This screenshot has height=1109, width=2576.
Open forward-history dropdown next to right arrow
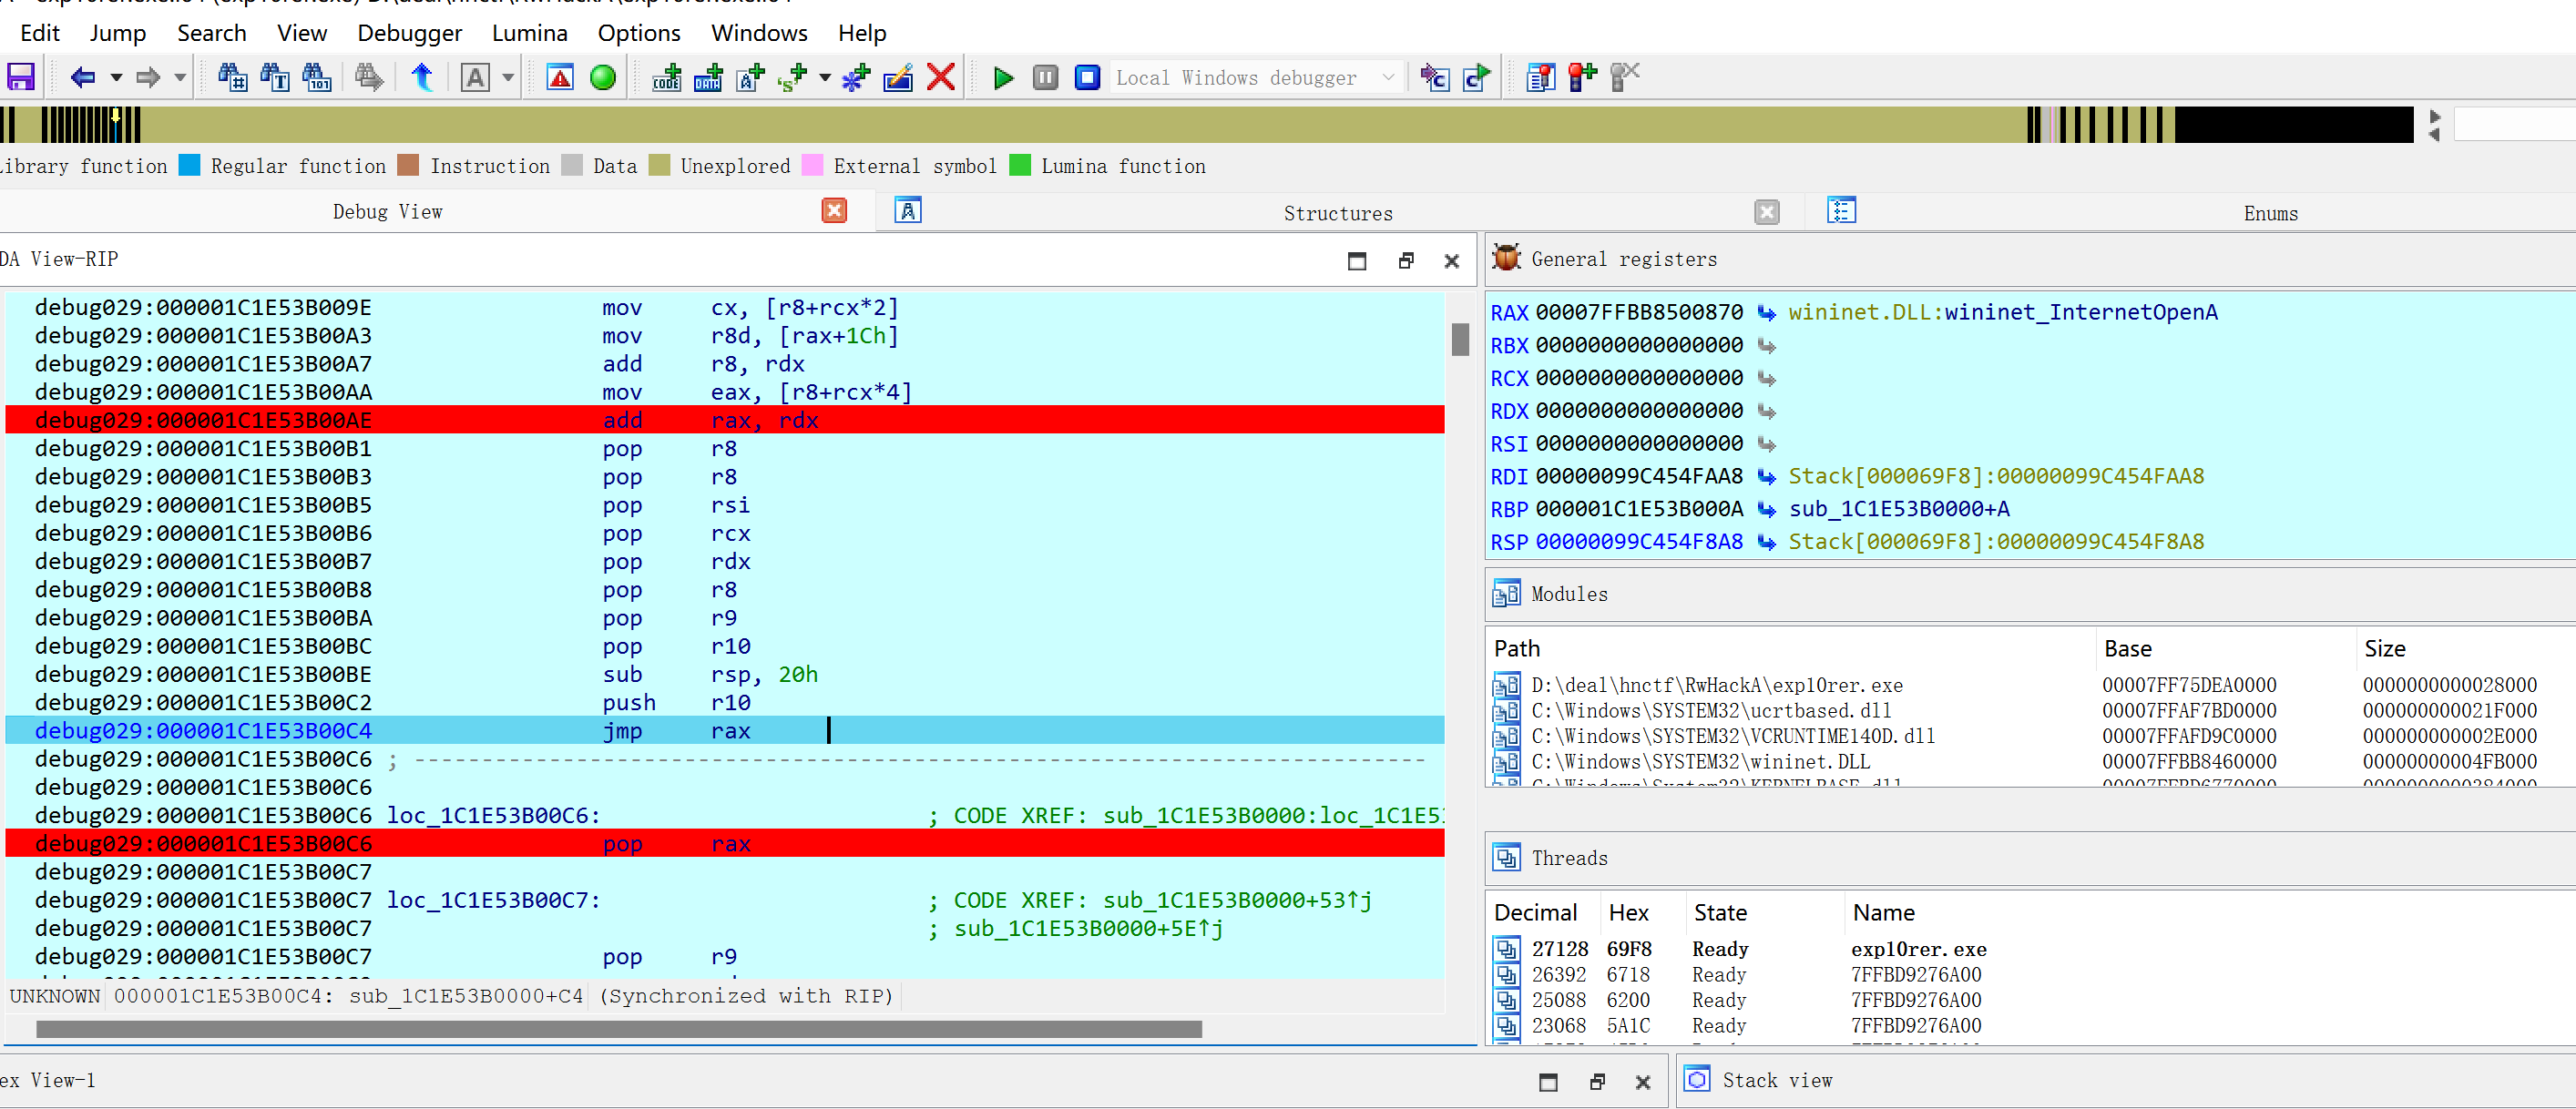(180, 77)
